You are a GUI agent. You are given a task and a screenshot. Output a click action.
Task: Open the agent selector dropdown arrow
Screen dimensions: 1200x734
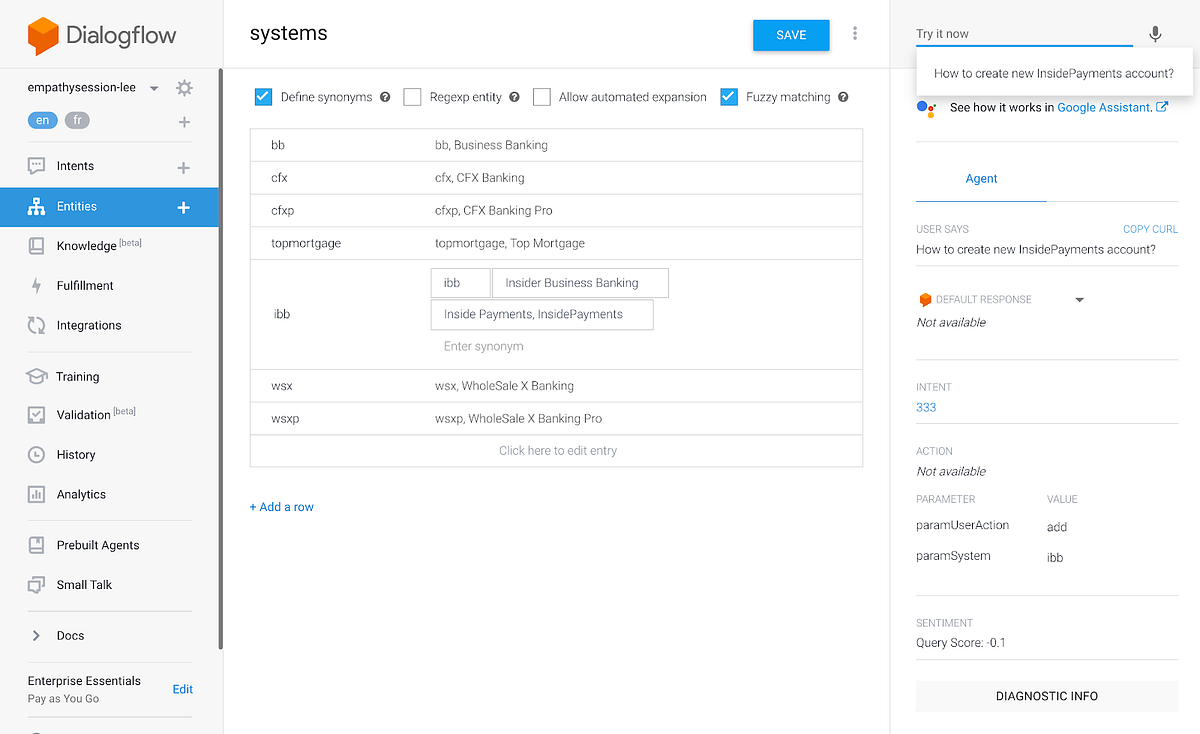[154, 88]
